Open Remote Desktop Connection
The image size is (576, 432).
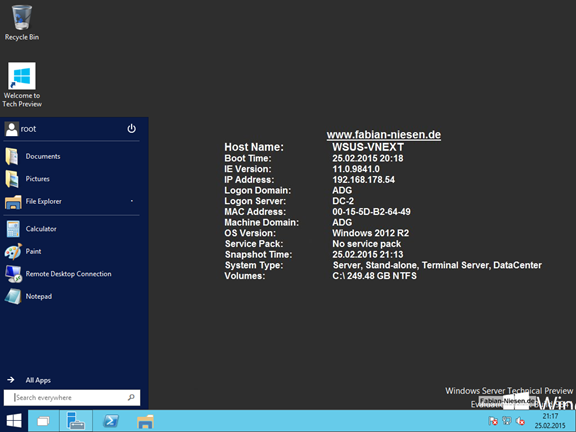[x=72, y=274]
